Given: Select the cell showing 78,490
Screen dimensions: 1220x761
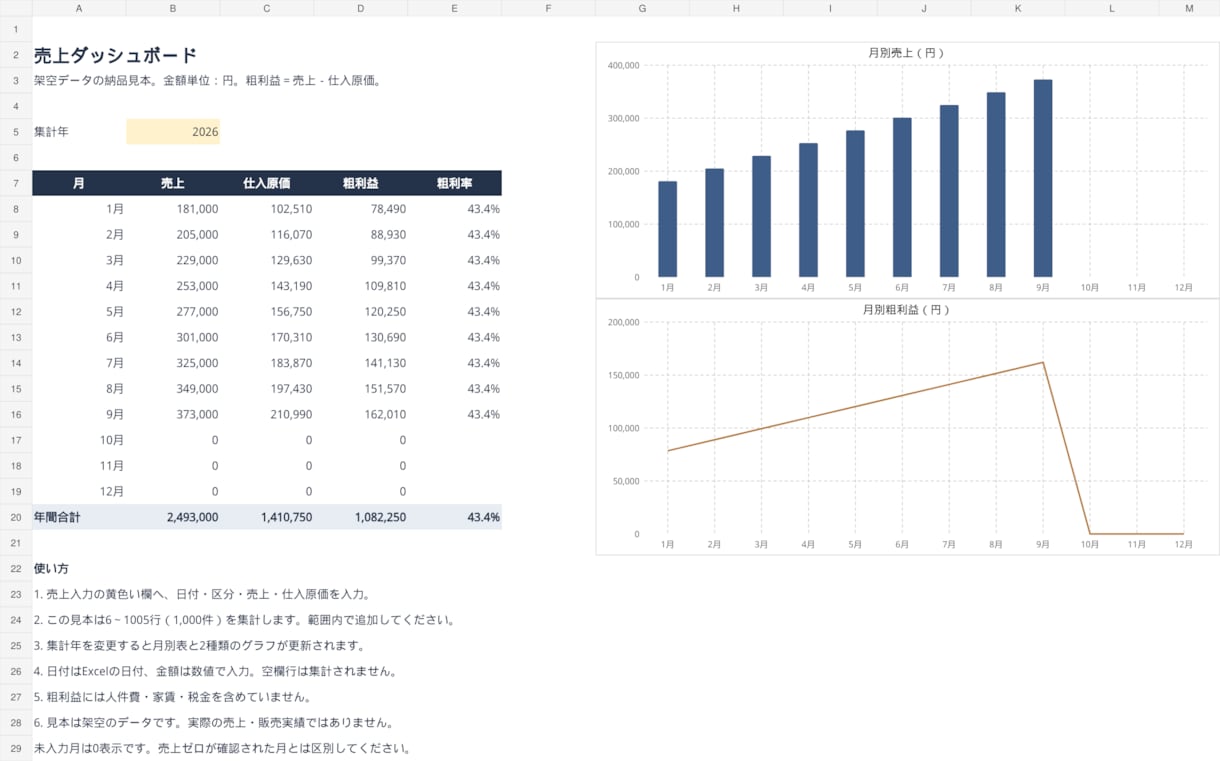Looking at the screenshot, I should click(361, 209).
